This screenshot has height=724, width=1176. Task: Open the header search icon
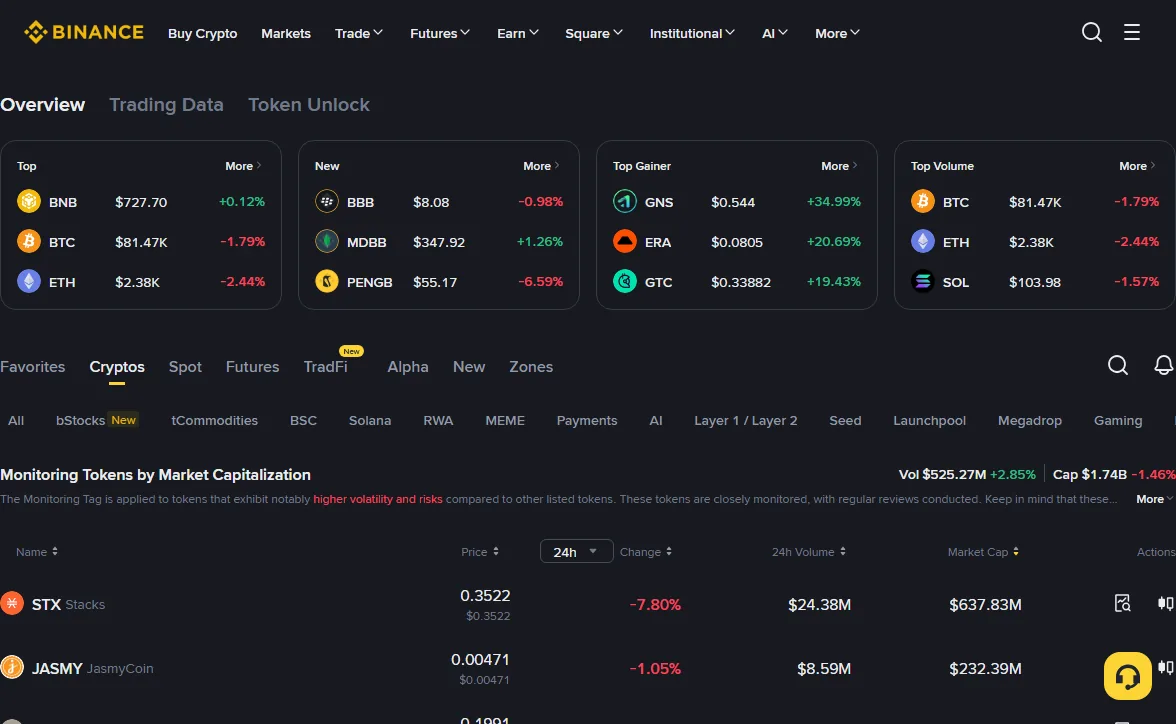(x=1091, y=32)
